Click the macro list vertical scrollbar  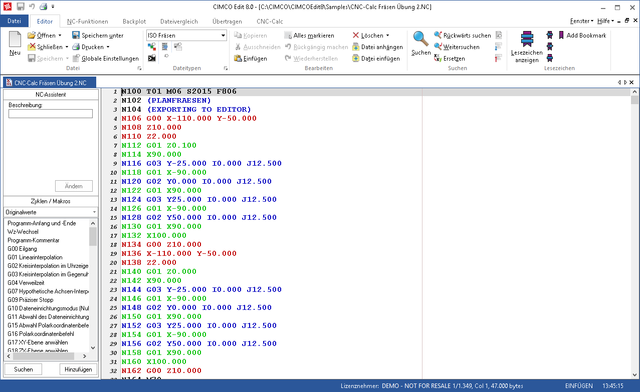[x=93, y=285]
